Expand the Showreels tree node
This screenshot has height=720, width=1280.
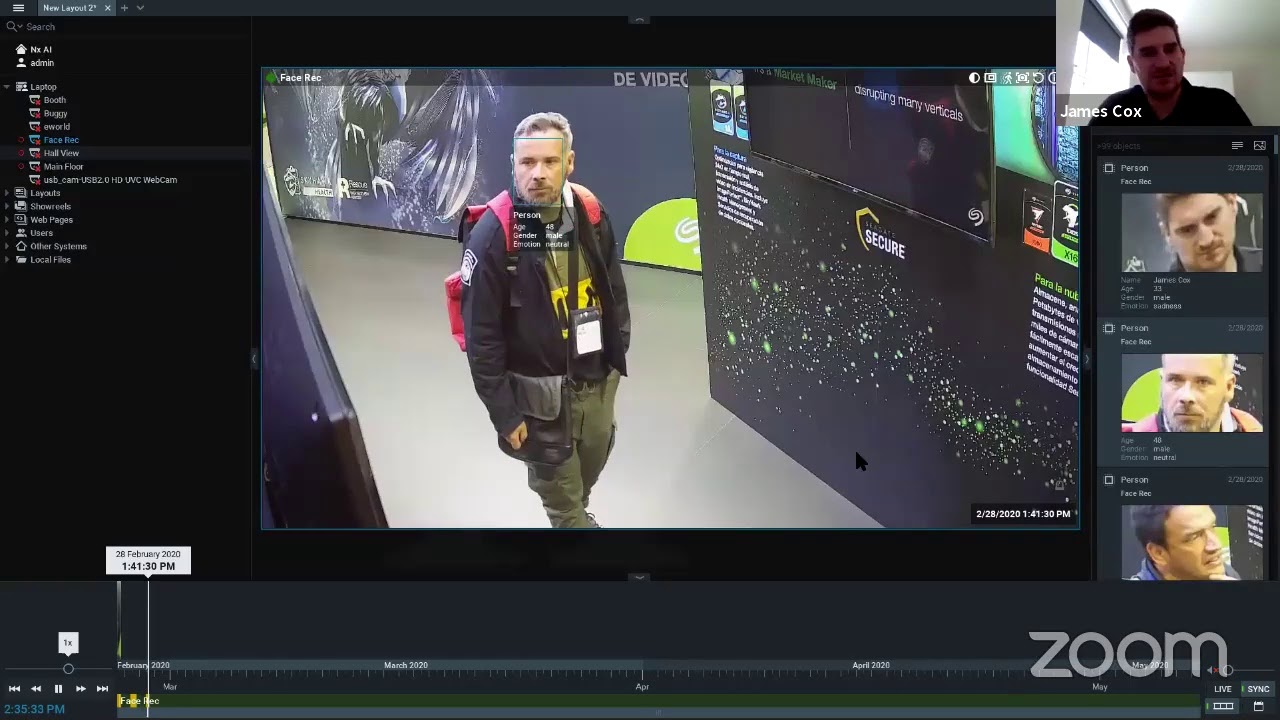tap(7, 206)
